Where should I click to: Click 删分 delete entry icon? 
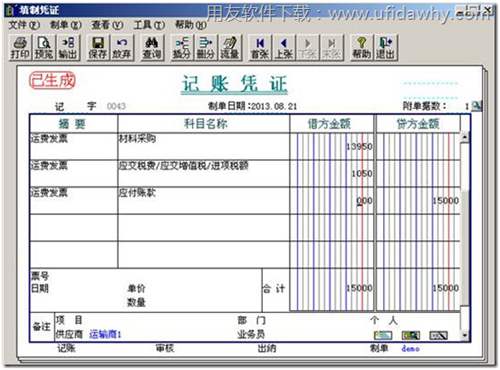(206, 48)
